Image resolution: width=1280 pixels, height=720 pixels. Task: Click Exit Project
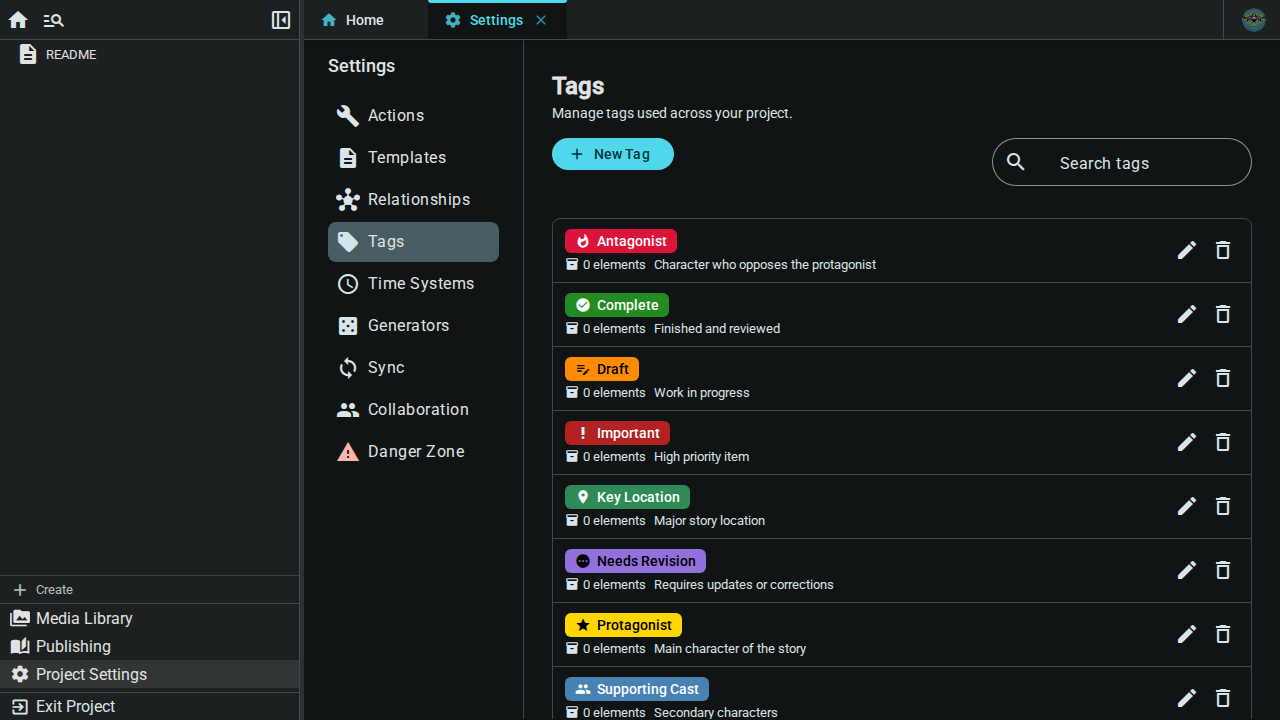coord(150,707)
